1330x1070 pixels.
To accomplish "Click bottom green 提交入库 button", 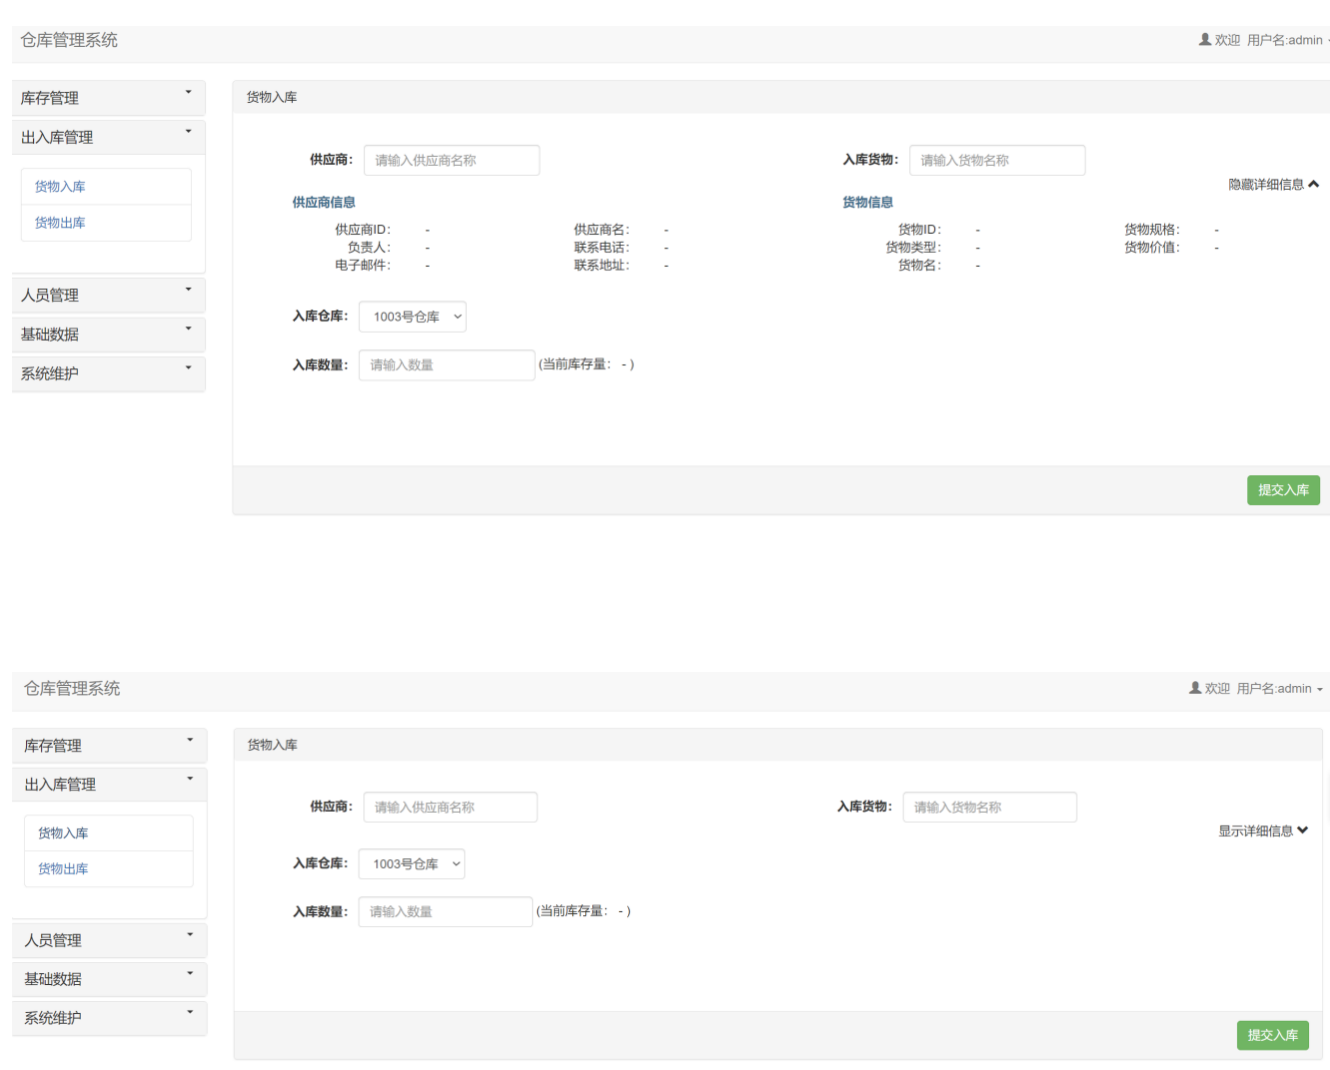I will (x=1272, y=1035).
